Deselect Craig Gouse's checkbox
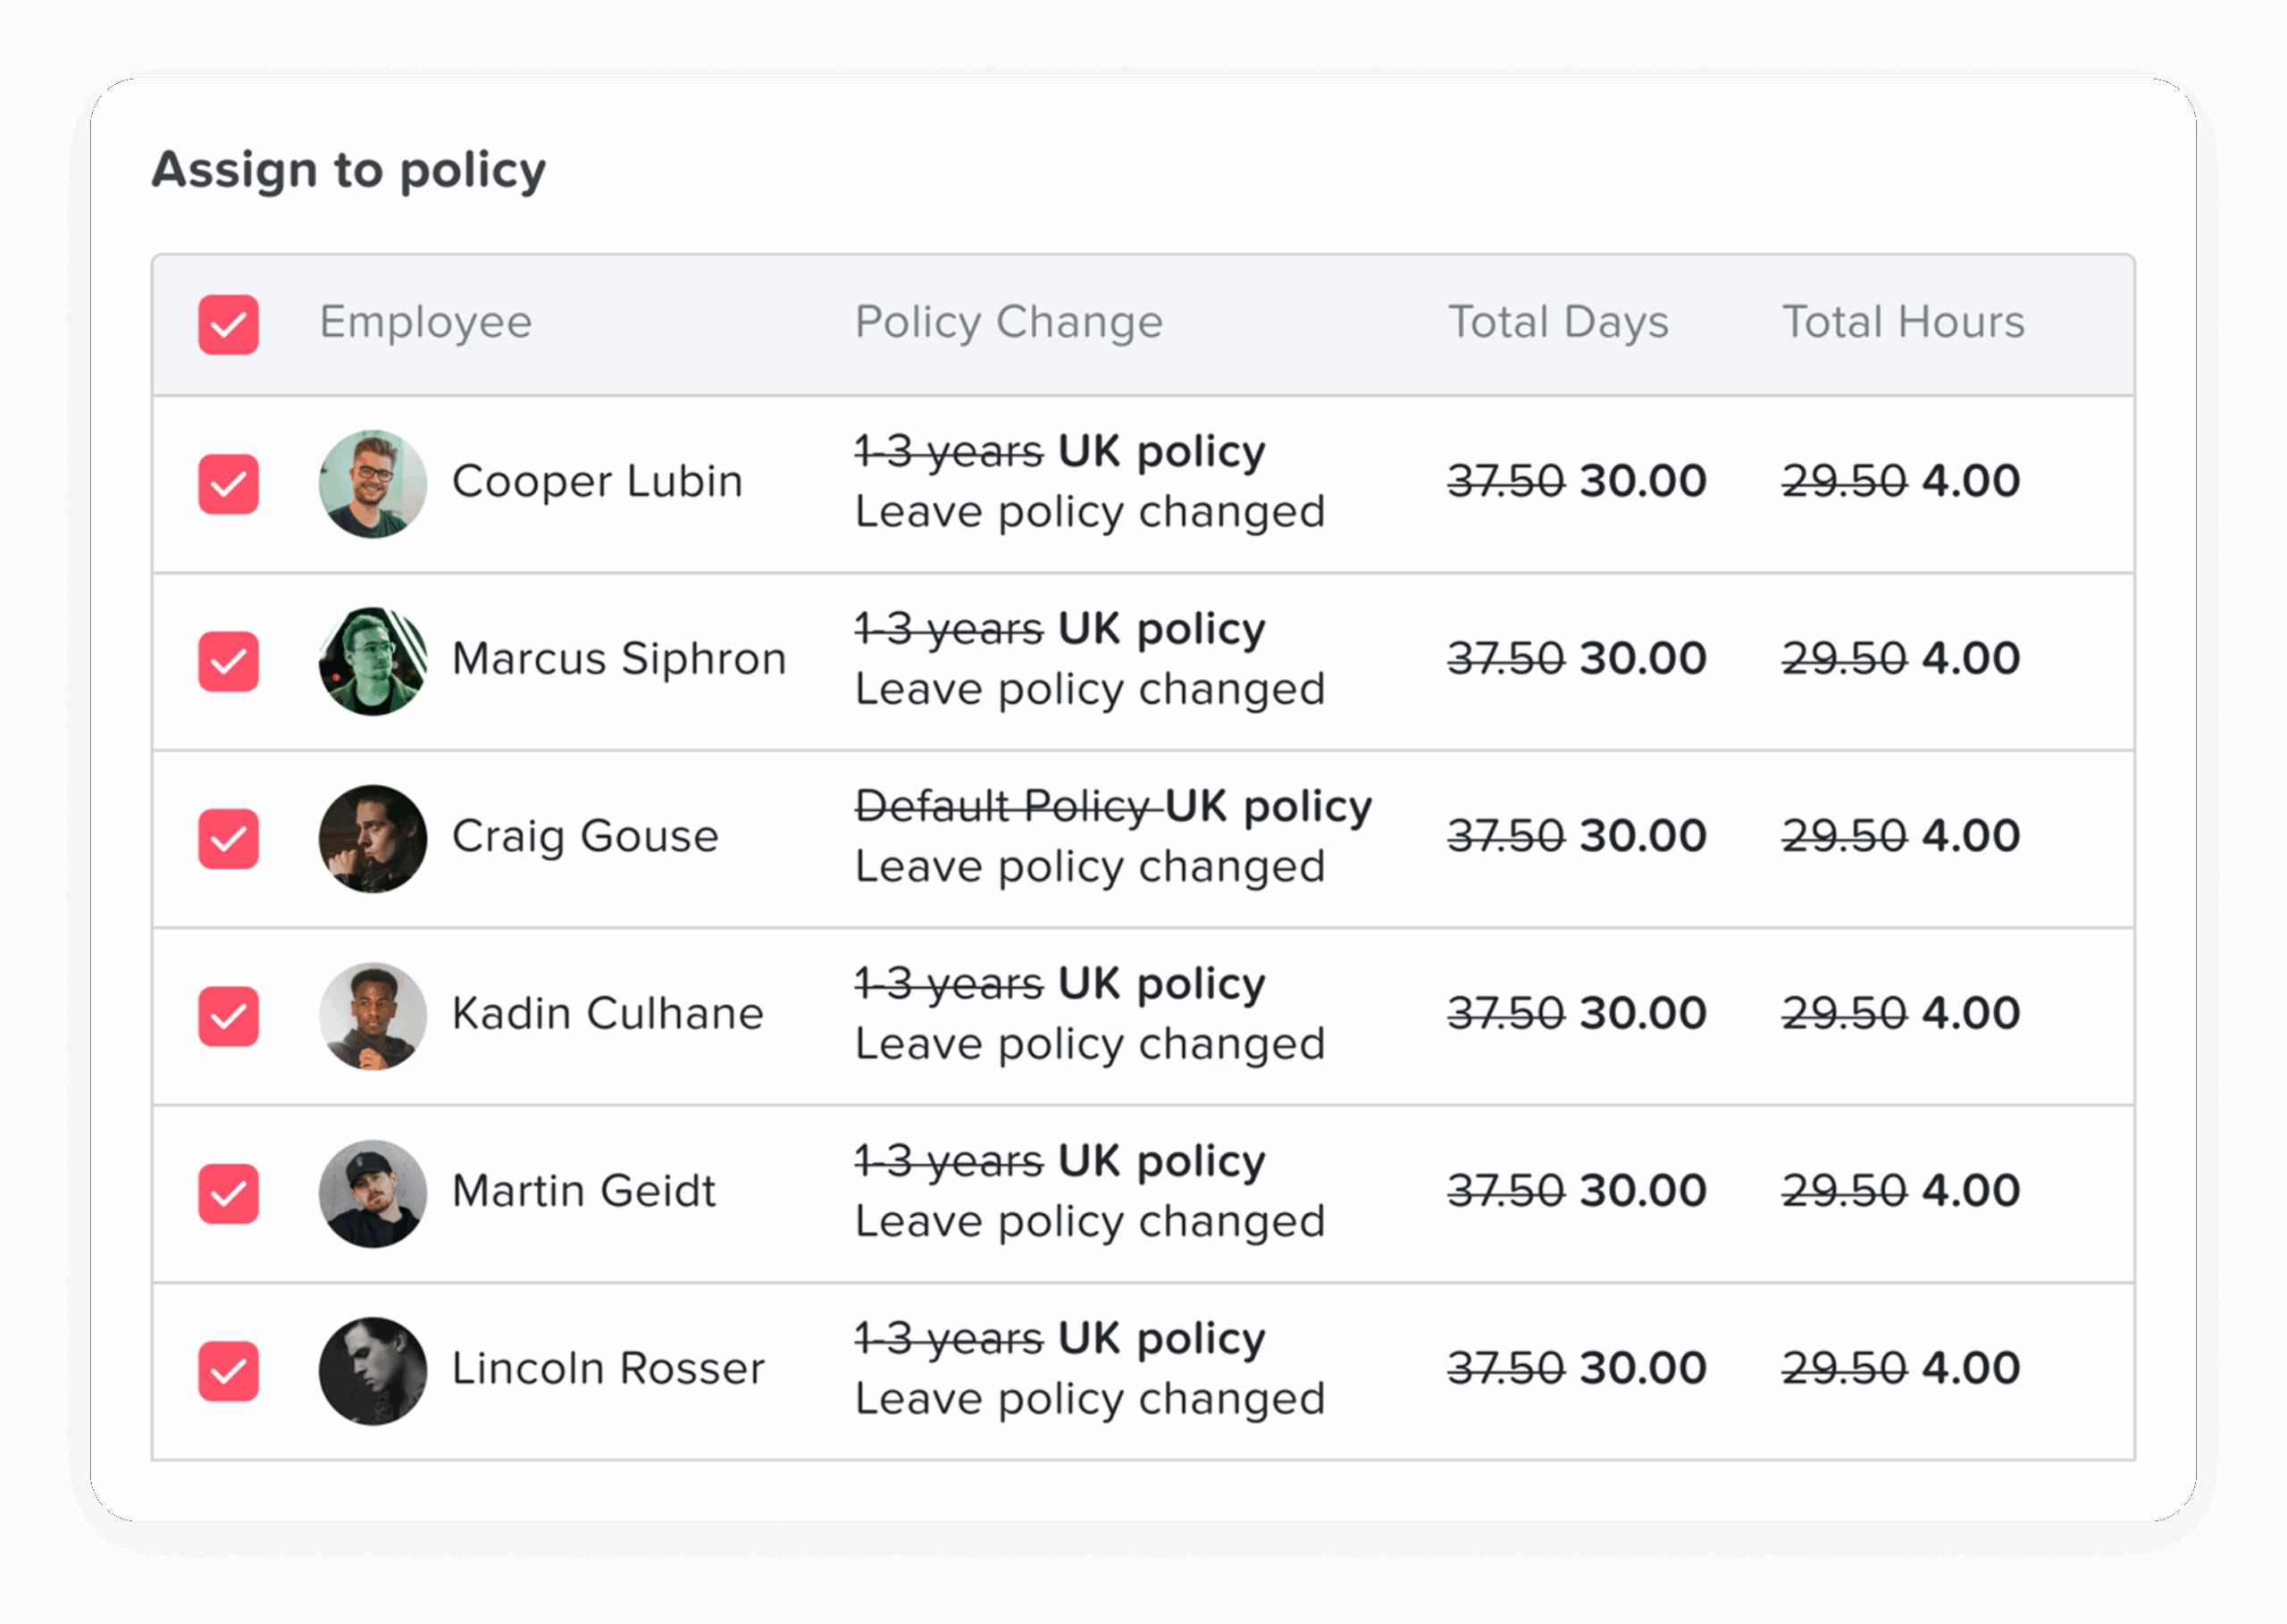 (228, 838)
